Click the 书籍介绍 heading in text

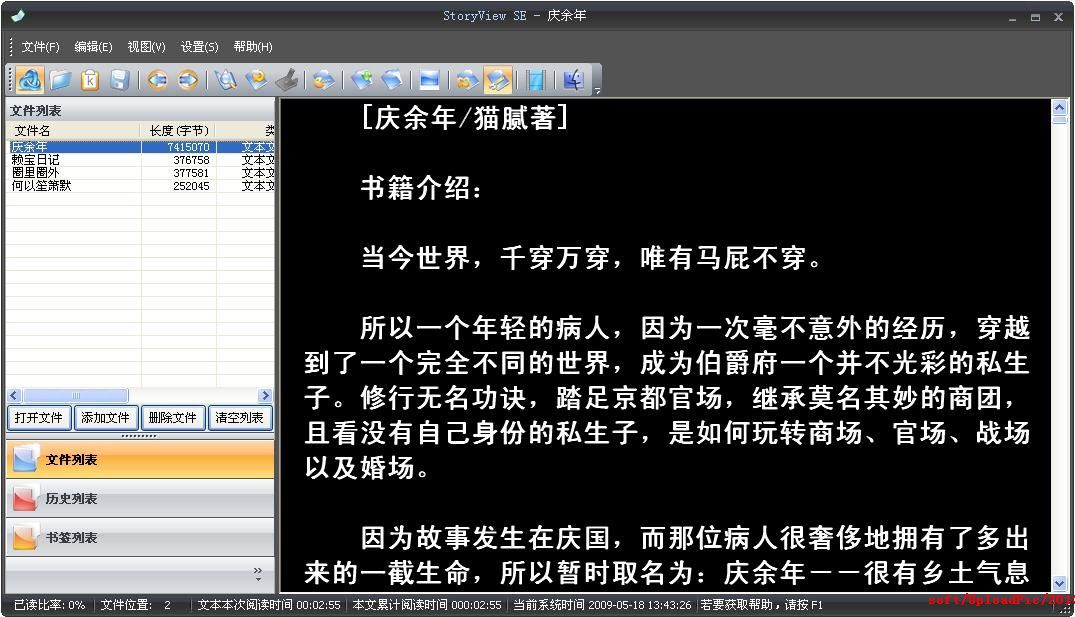tap(422, 188)
